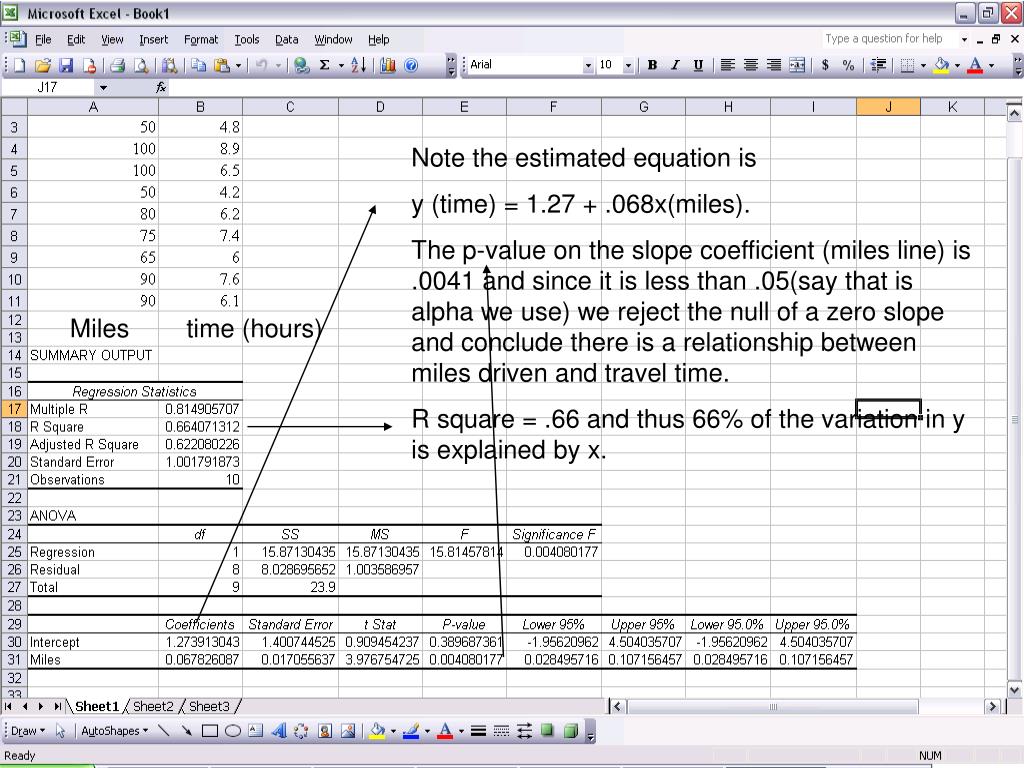This screenshot has width=1024, height=768.
Task: Click the Paste clipboard icon
Action: coord(222,65)
